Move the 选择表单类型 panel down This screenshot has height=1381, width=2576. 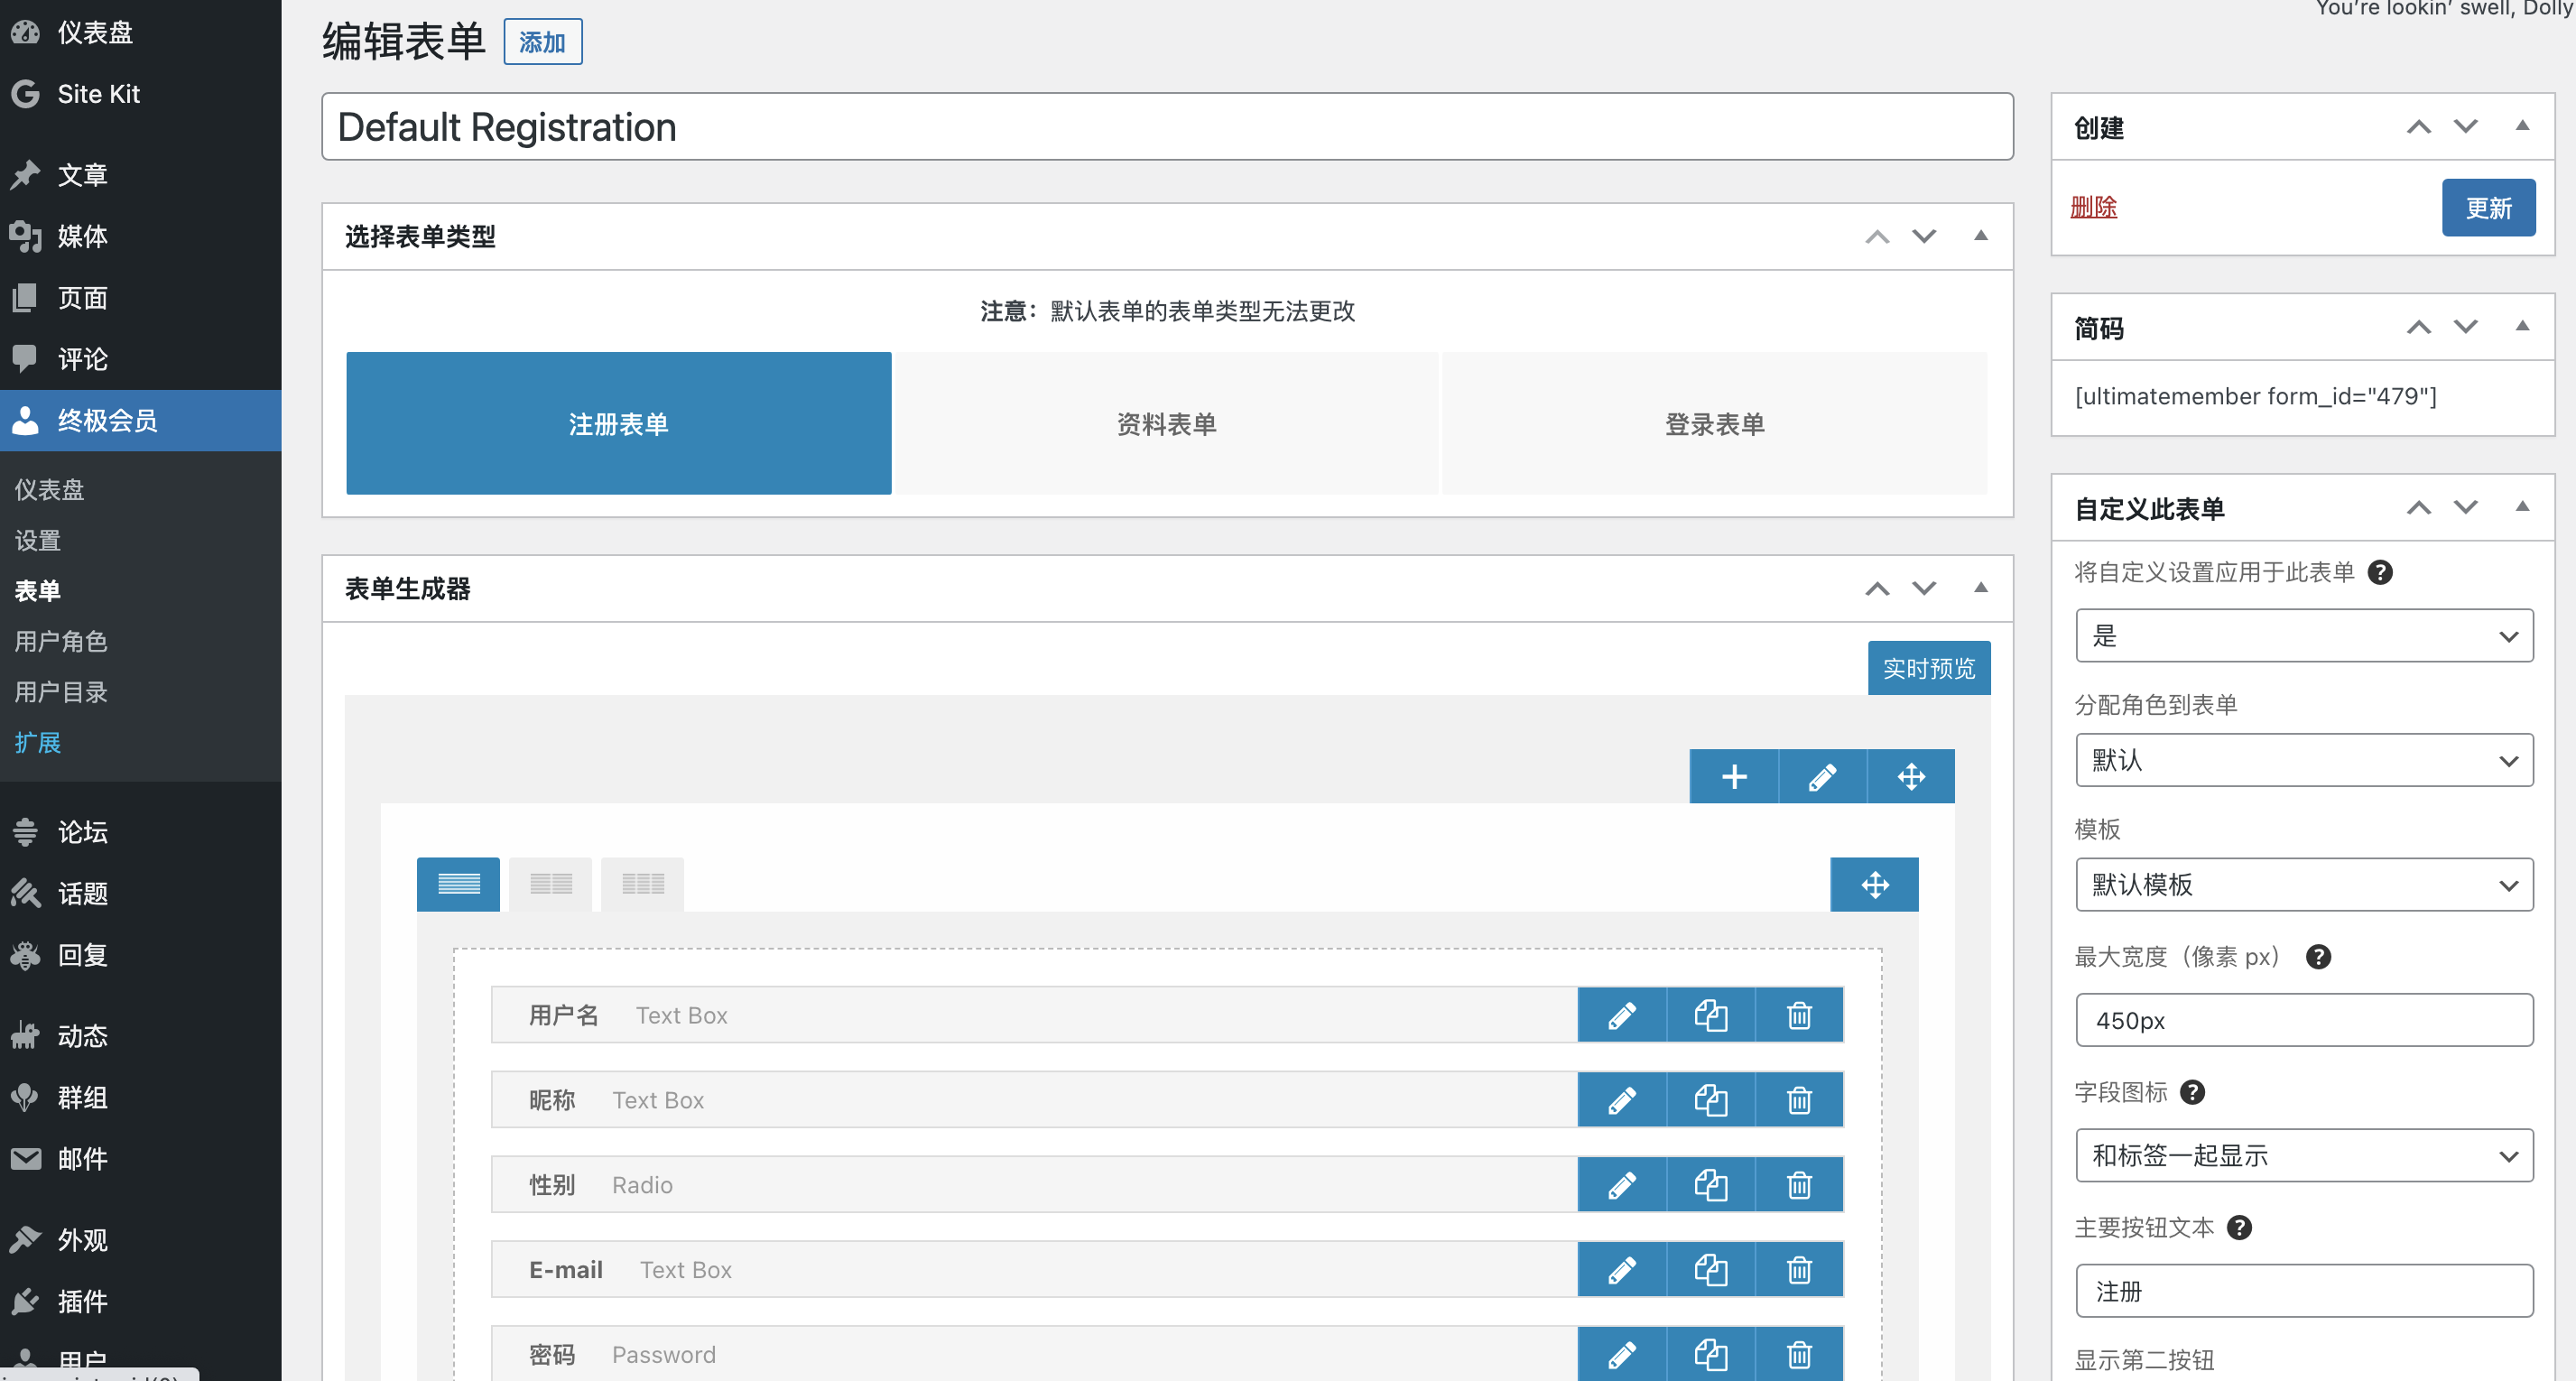(1924, 236)
